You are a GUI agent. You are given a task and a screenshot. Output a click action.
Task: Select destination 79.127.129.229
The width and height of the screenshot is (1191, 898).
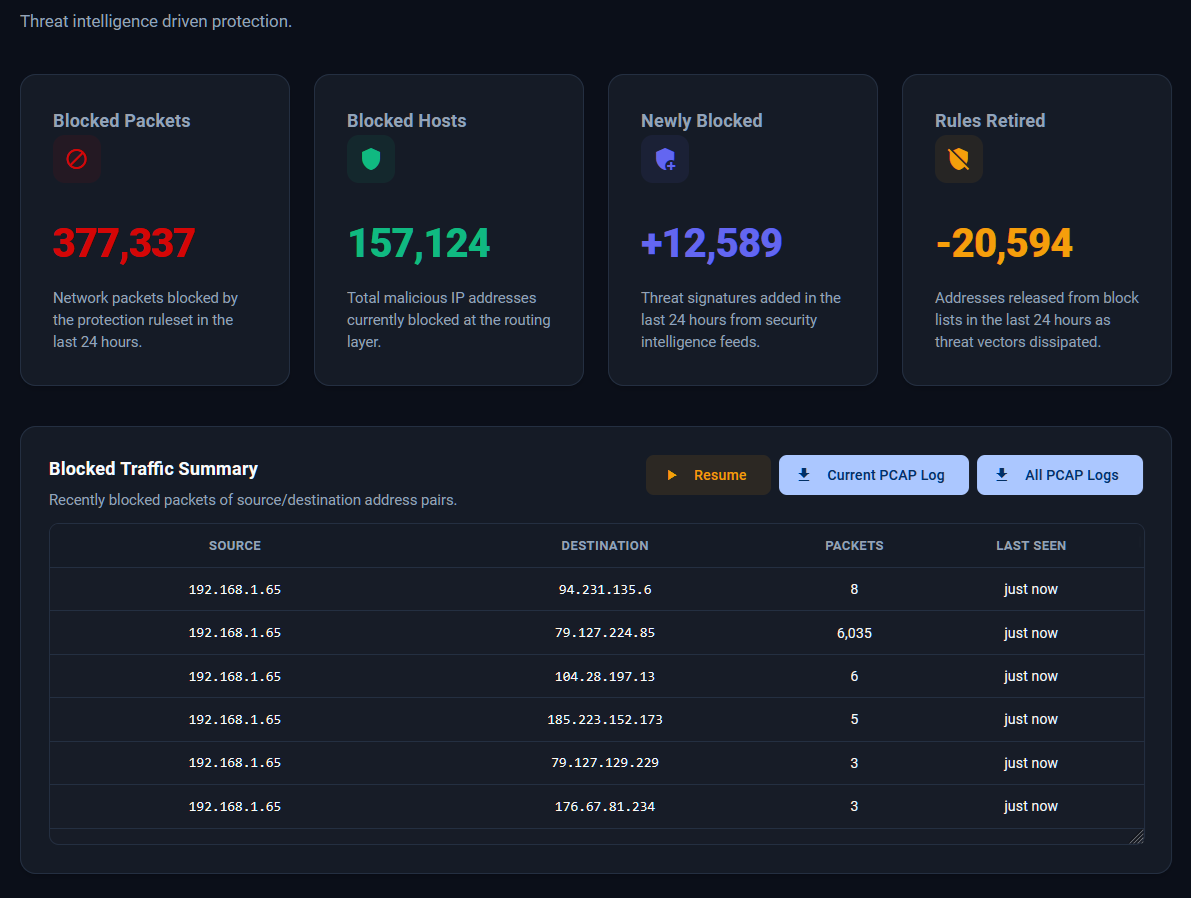coord(605,763)
